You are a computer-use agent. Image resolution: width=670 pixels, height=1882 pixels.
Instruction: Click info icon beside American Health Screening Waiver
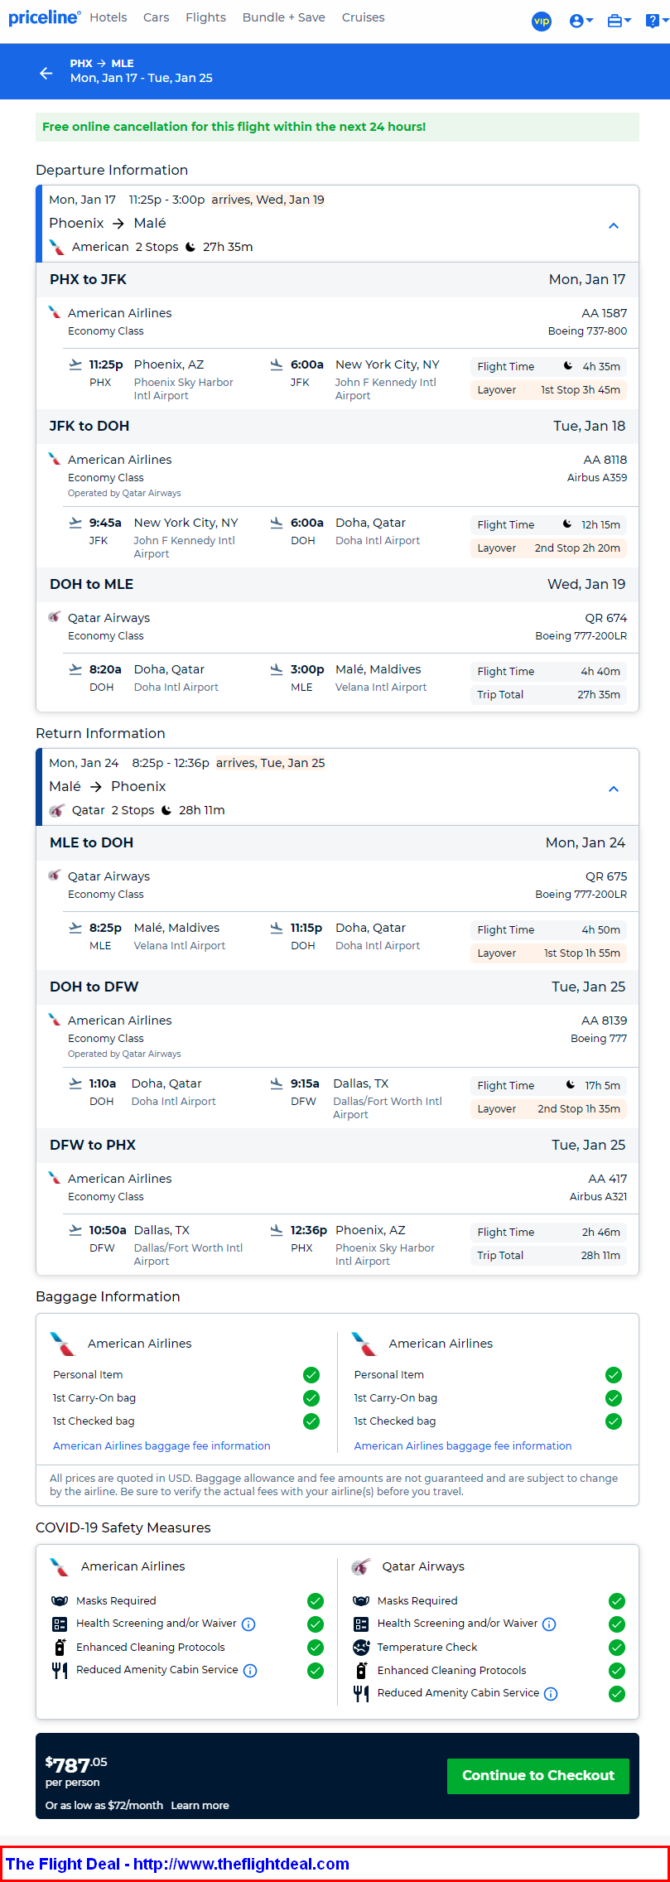coord(249,1624)
